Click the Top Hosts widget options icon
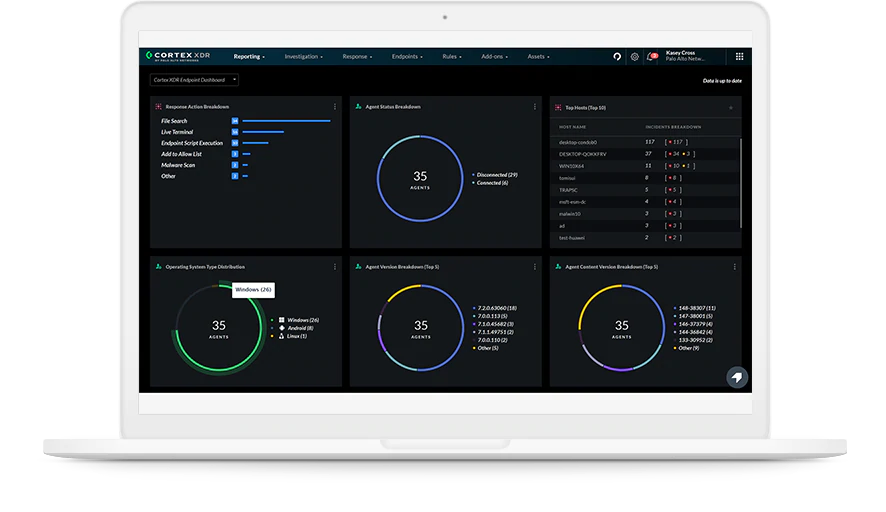This screenshot has width=886, height=512. (x=731, y=108)
